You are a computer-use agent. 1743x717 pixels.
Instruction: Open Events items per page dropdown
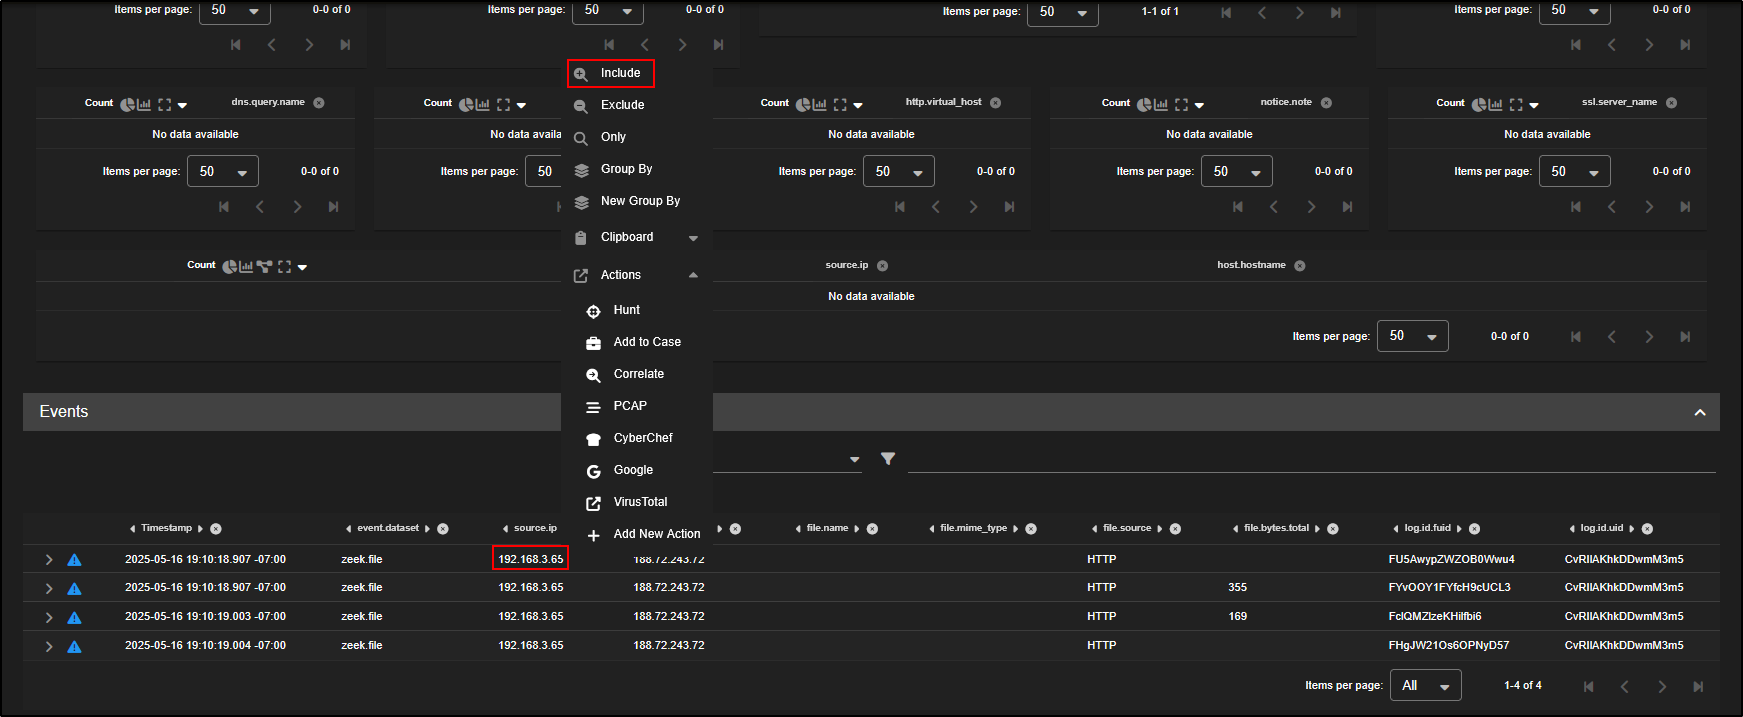pos(1425,685)
